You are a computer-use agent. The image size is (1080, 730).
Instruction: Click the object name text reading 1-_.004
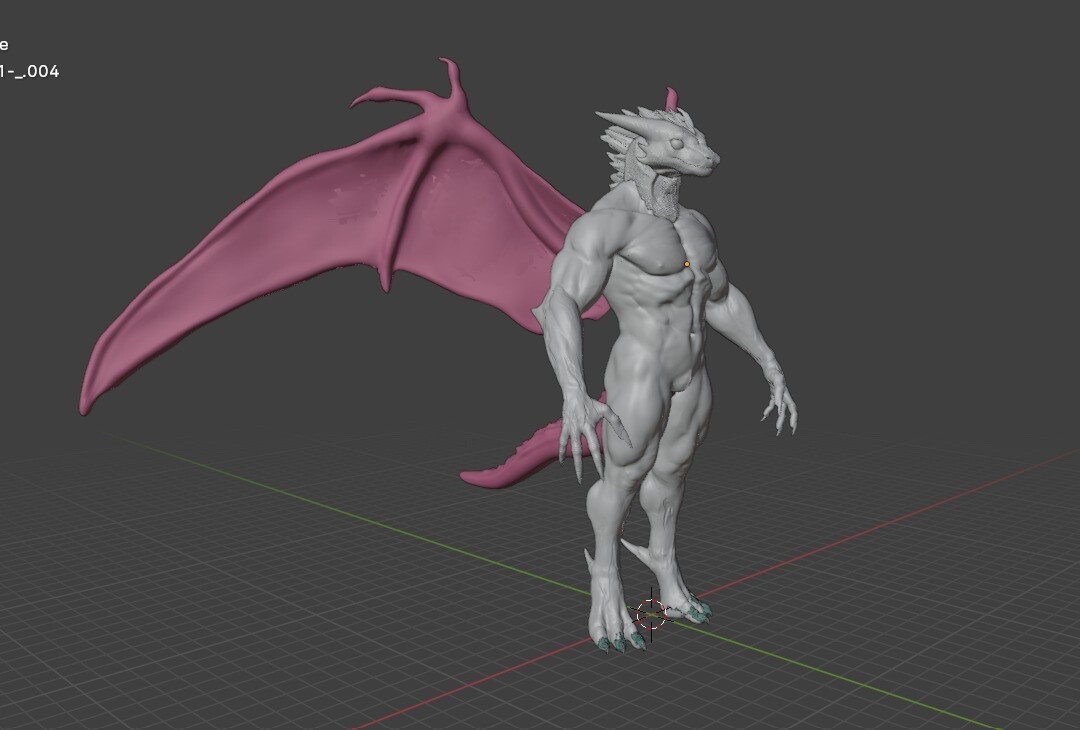coord(30,72)
